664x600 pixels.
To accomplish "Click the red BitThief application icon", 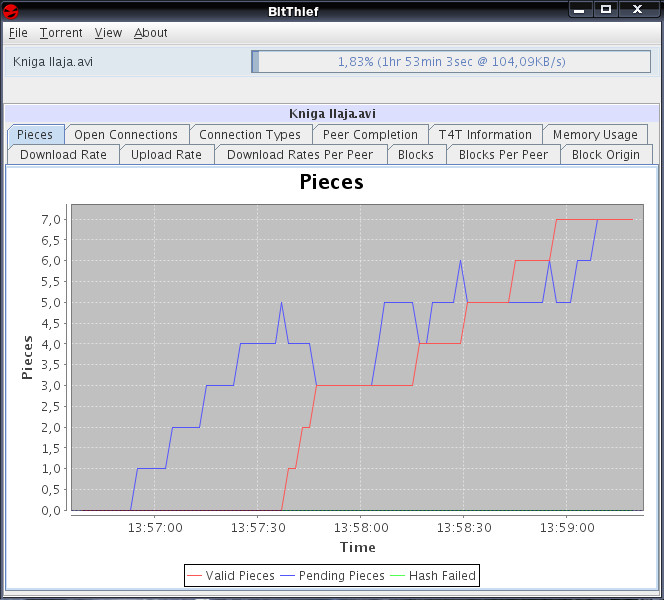I will [10, 11].
